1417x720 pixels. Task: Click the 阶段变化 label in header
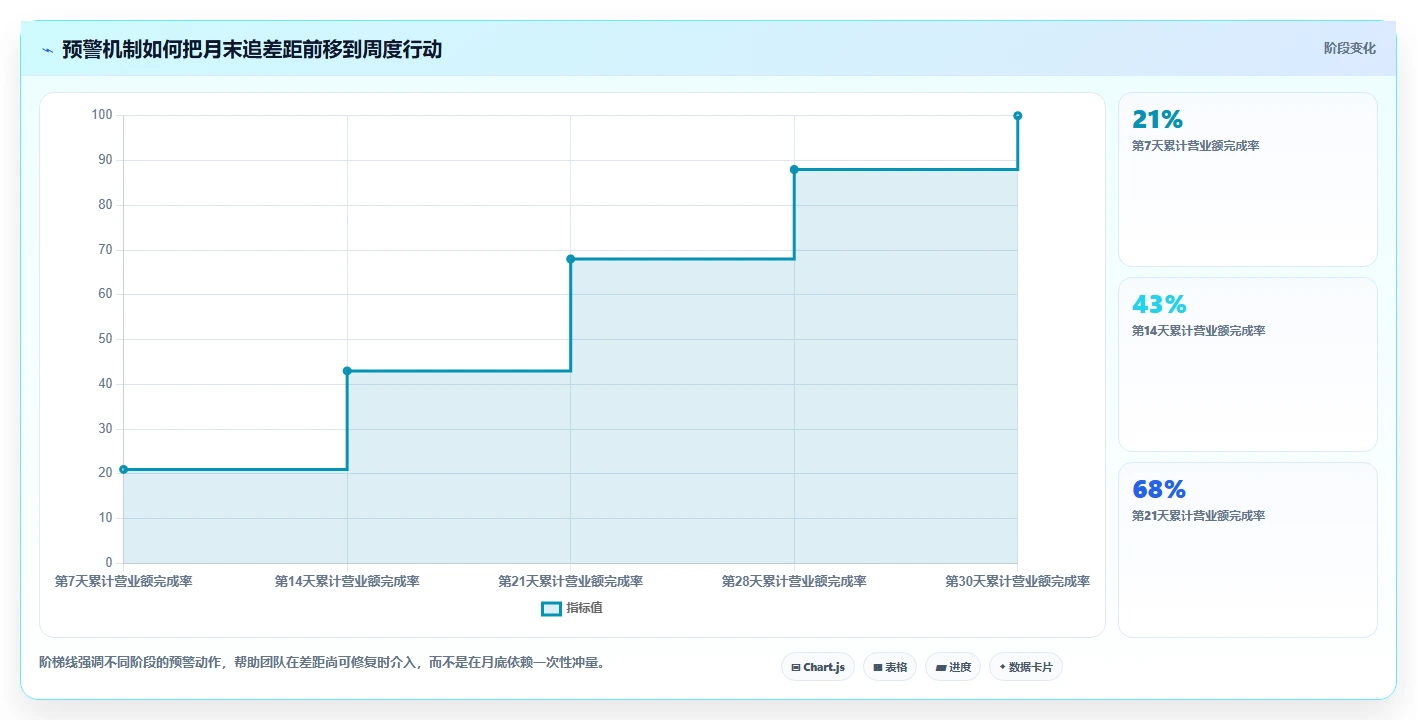(1350, 48)
